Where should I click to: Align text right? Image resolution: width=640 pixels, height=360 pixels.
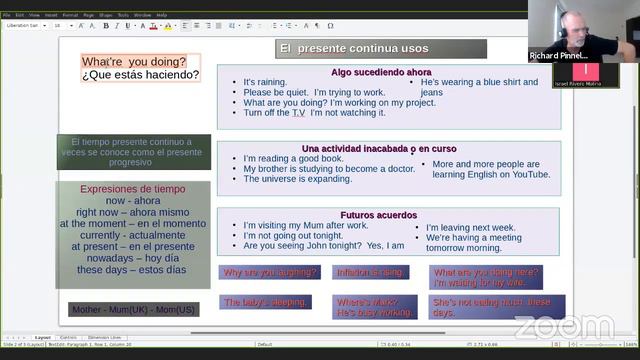coord(208,26)
